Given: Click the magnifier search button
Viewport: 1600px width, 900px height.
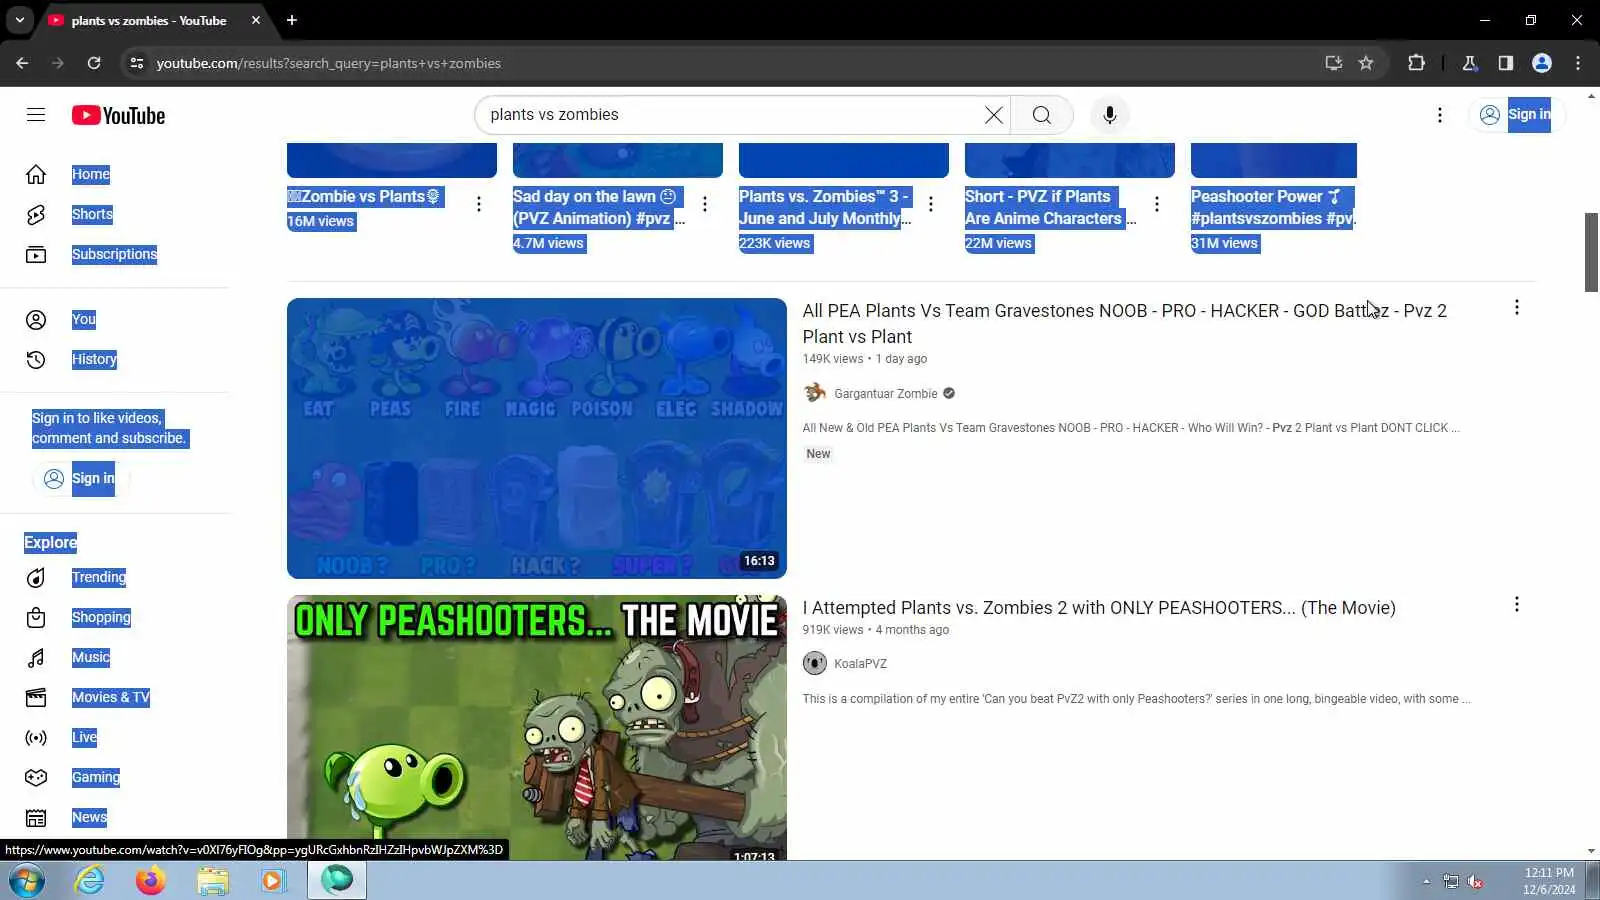Looking at the screenshot, I should 1042,115.
